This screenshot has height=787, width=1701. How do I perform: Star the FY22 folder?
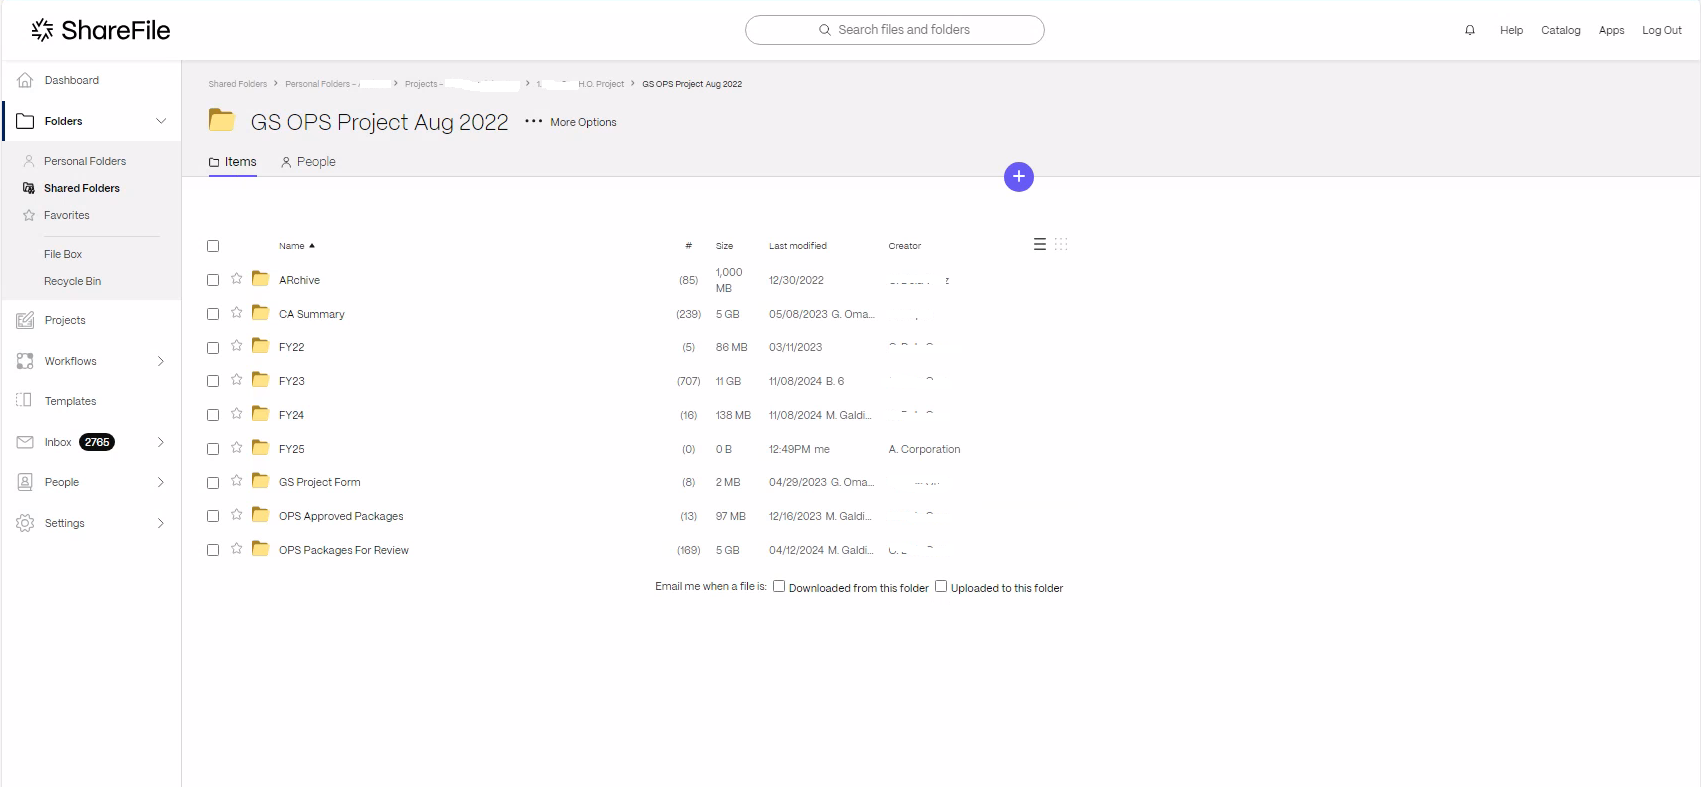(x=237, y=346)
